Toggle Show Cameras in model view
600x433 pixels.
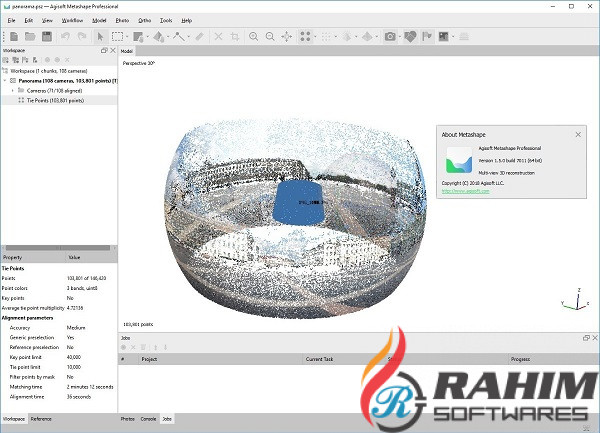[390, 37]
